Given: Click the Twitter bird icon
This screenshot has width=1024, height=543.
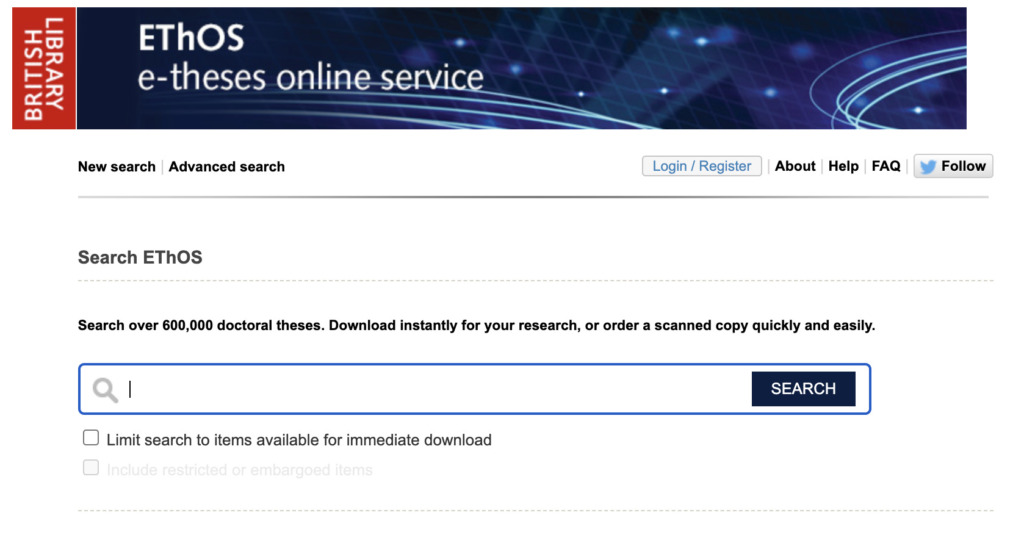Looking at the screenshot, I should (927, 167).
